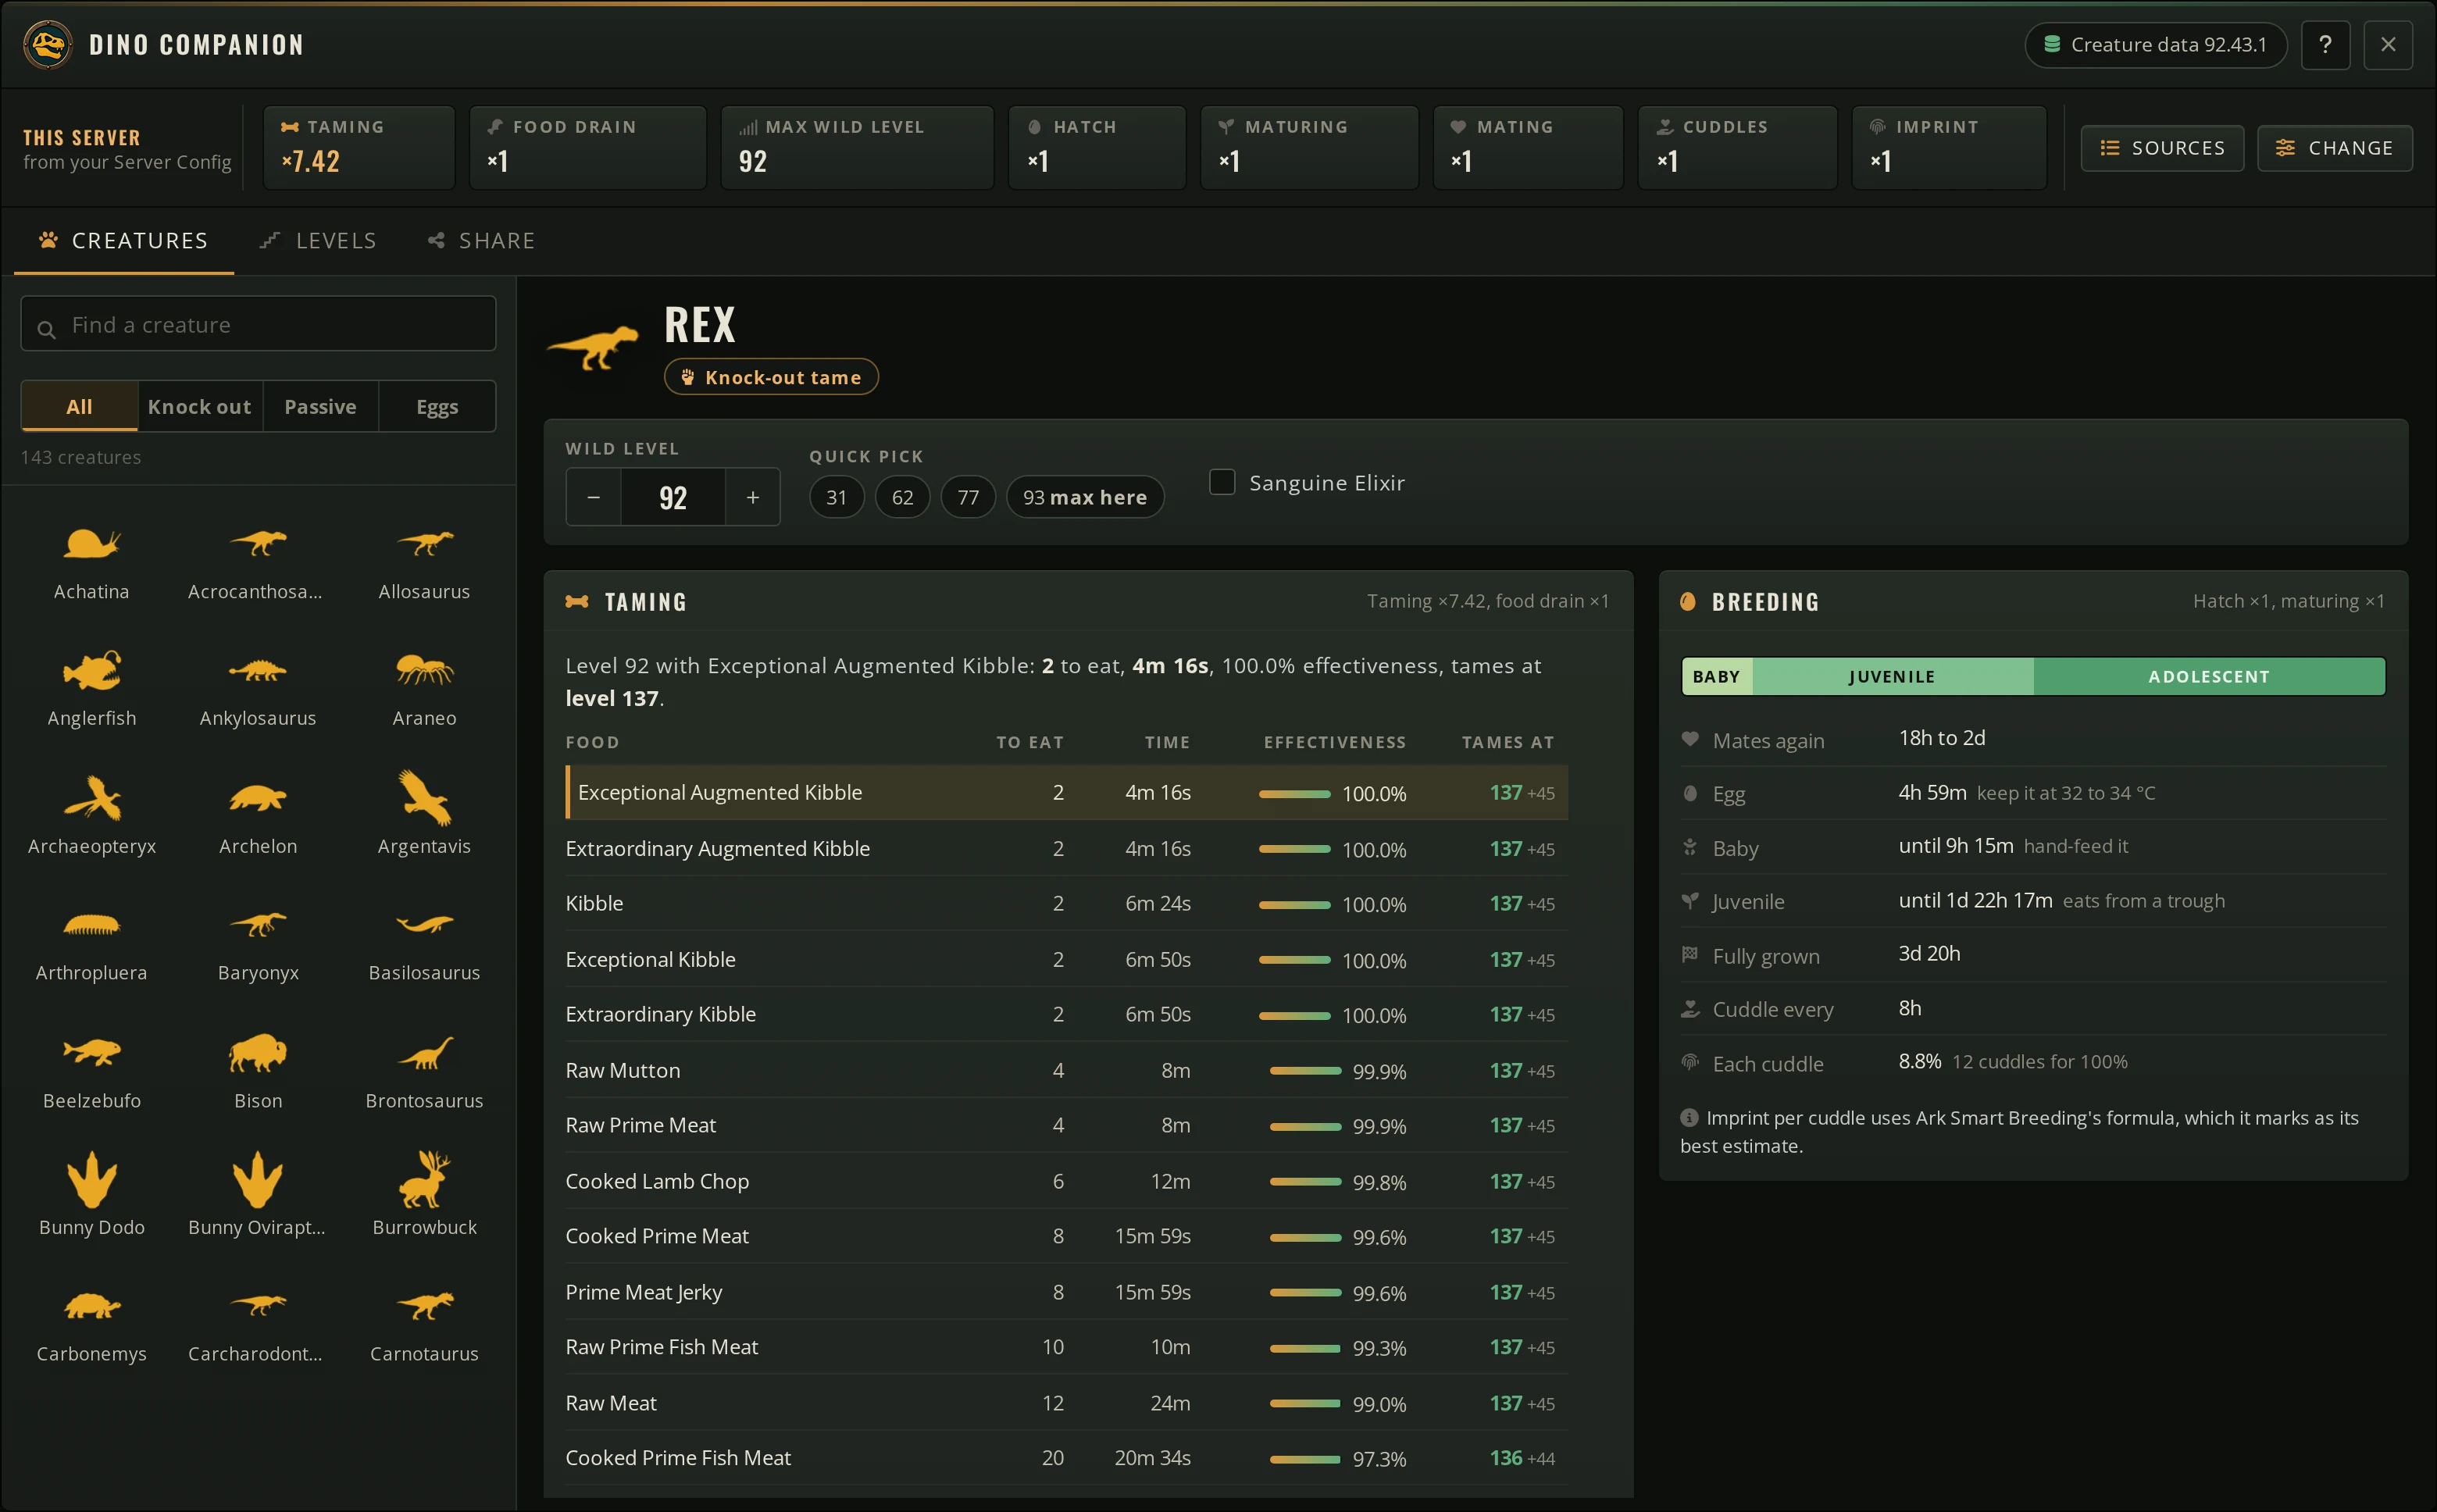Switch to the Levels tab
The width and height of the screenshot is (2437, 1512).
point(318,241)
